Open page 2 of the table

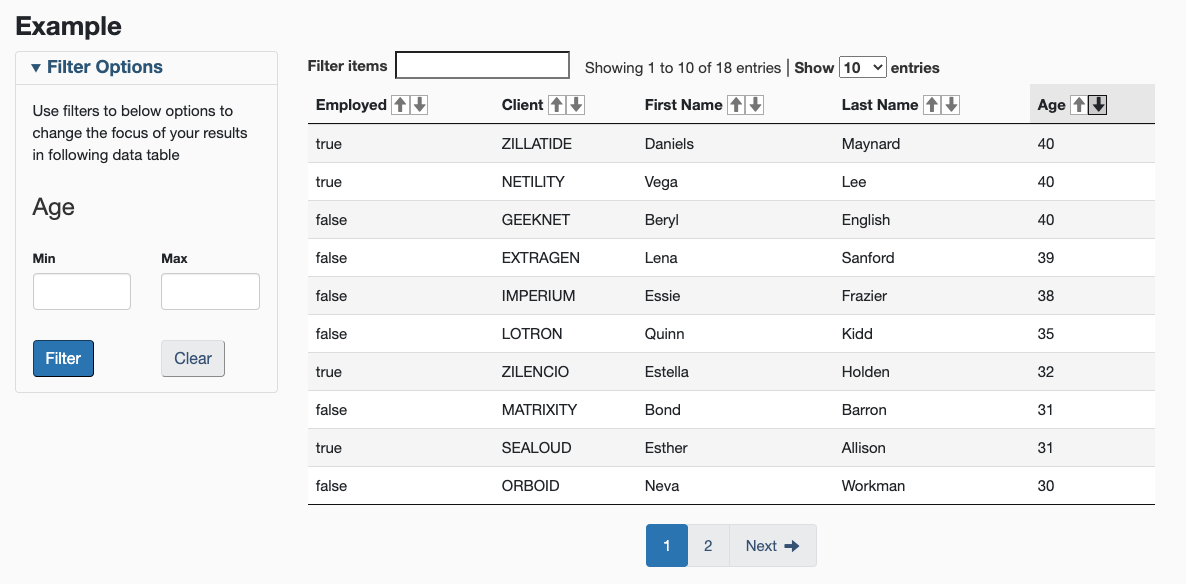tap(708, 545)
